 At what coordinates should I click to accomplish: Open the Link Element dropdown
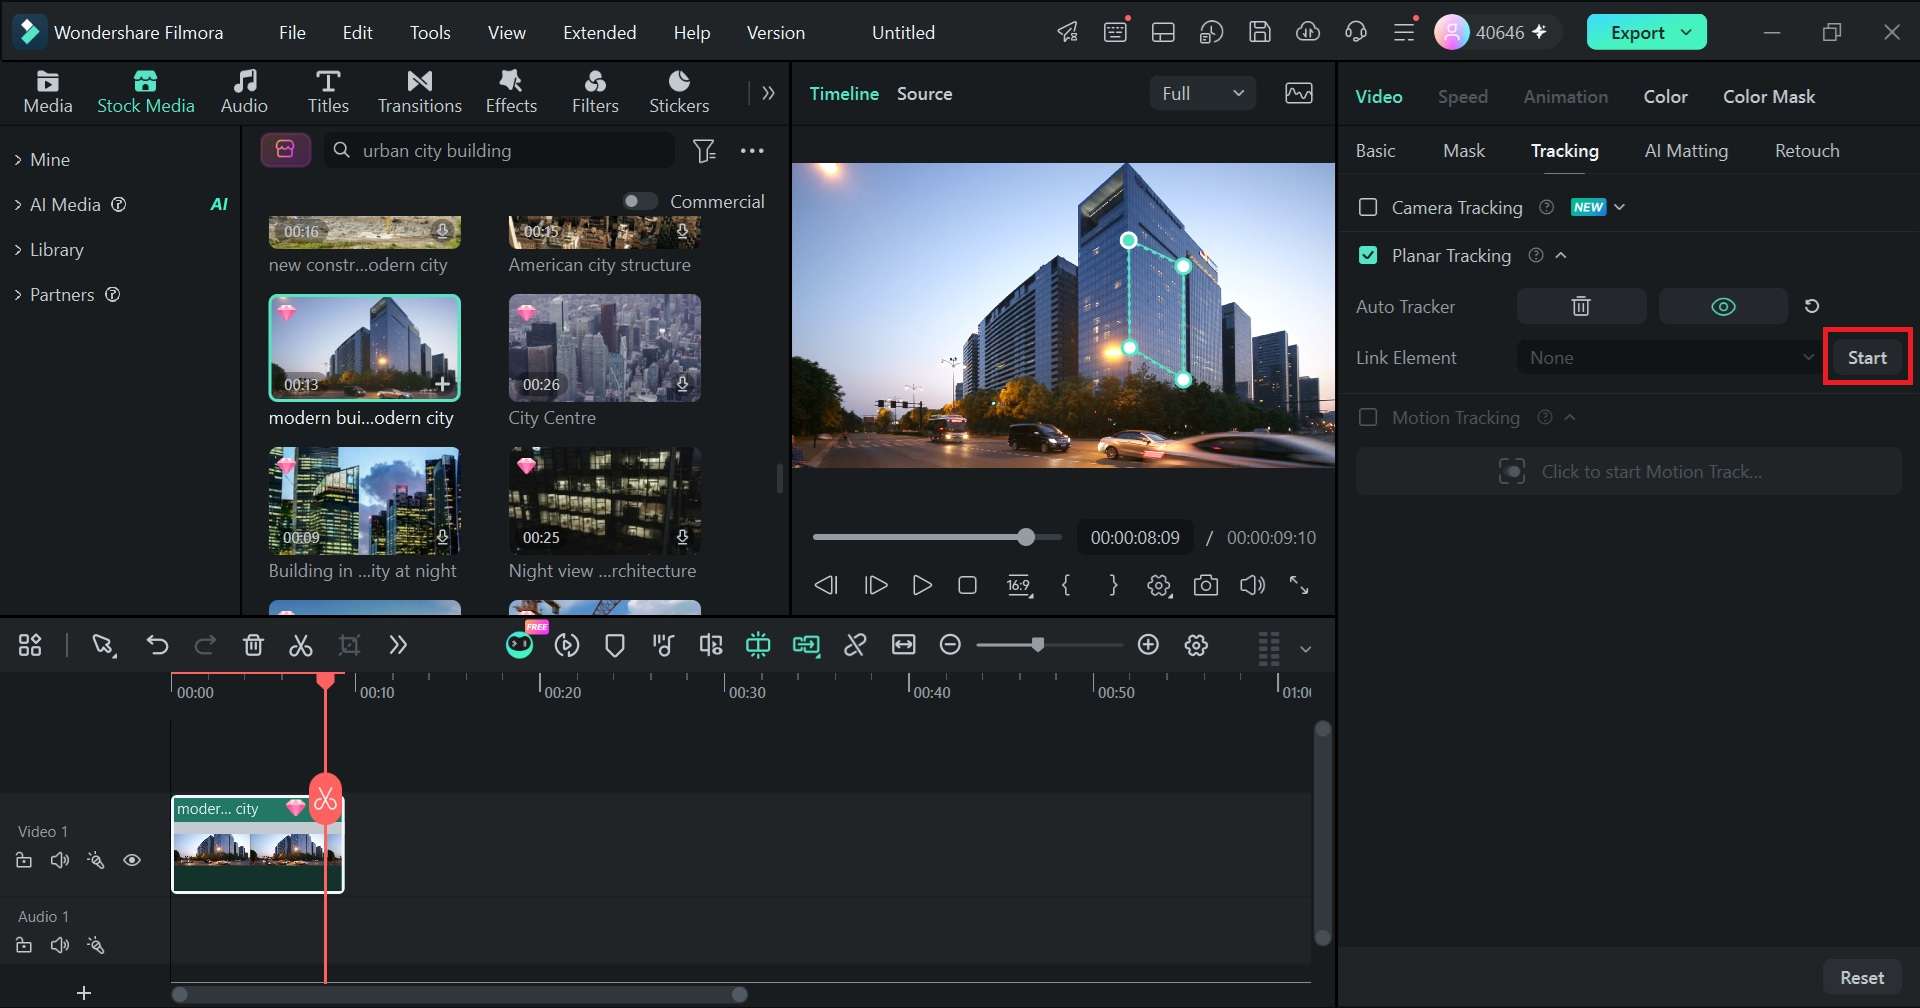click(1669, 357)
